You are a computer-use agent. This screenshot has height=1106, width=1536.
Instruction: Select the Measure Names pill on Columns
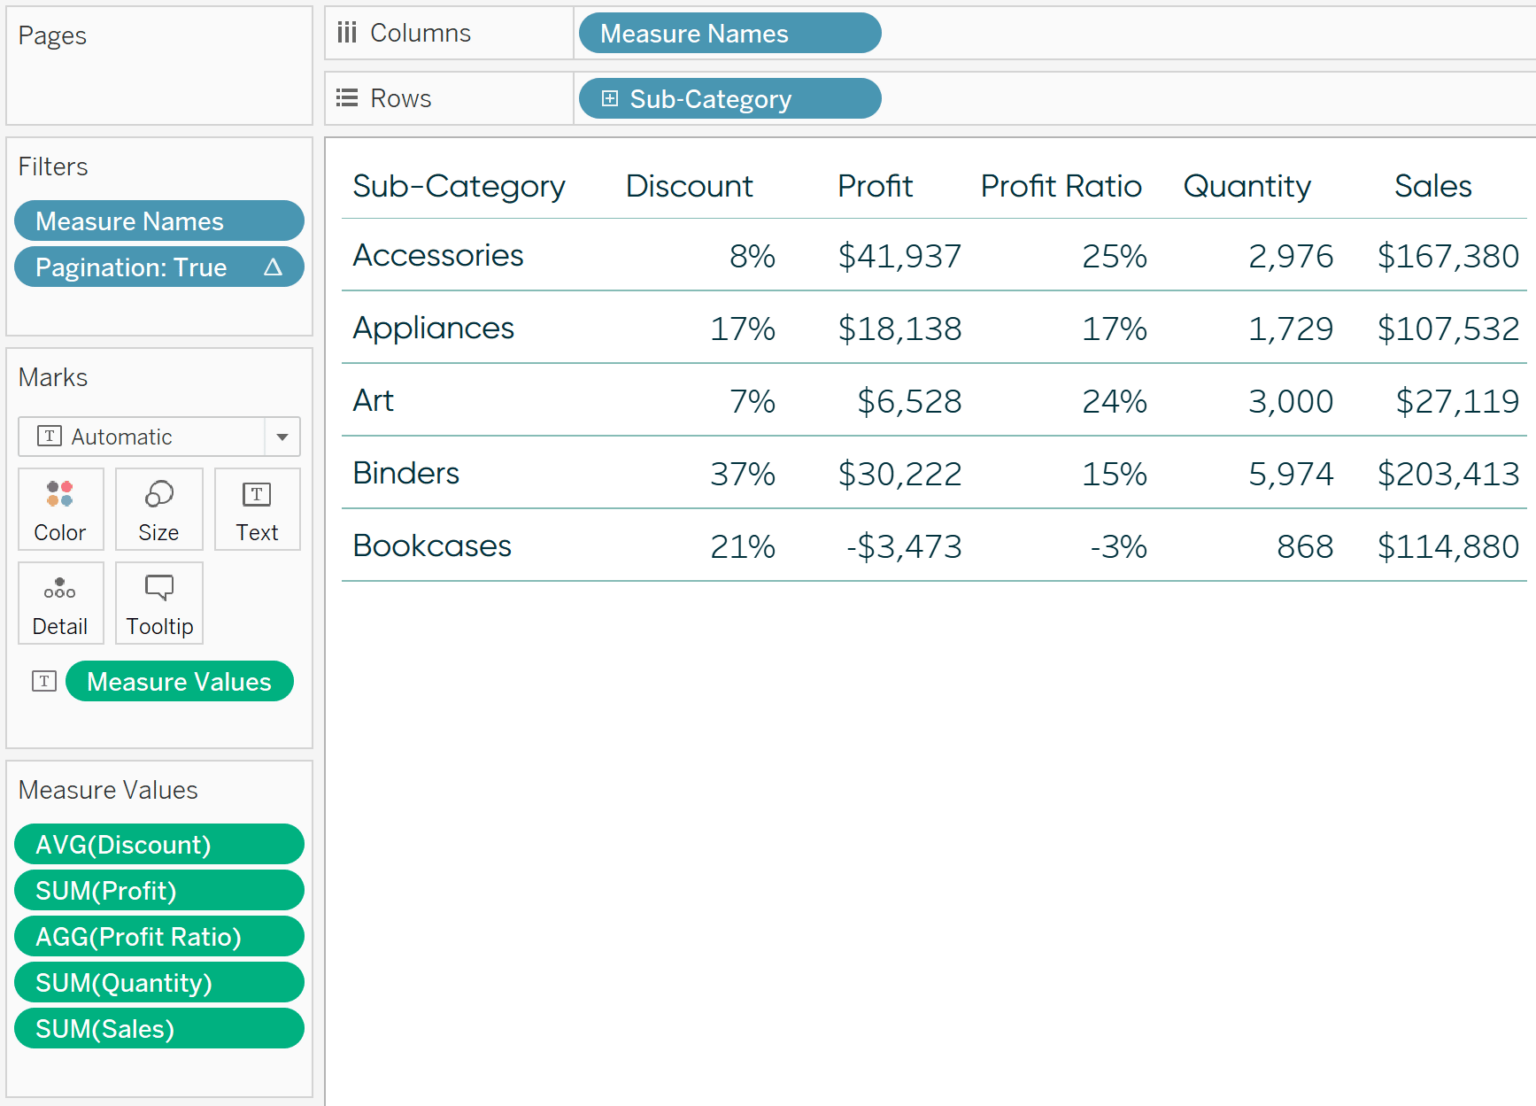729,32
